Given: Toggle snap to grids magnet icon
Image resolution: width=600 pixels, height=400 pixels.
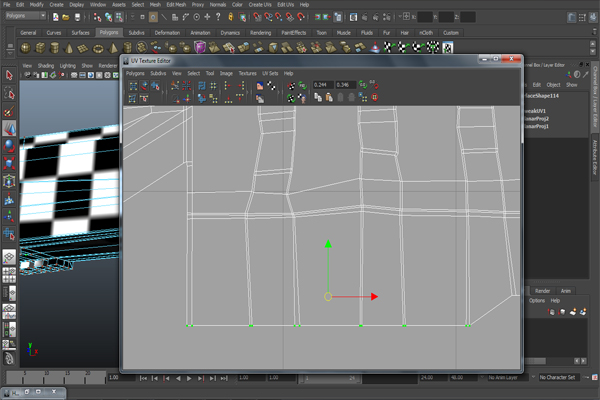Looking at the screenshot, I should (257, 17).
